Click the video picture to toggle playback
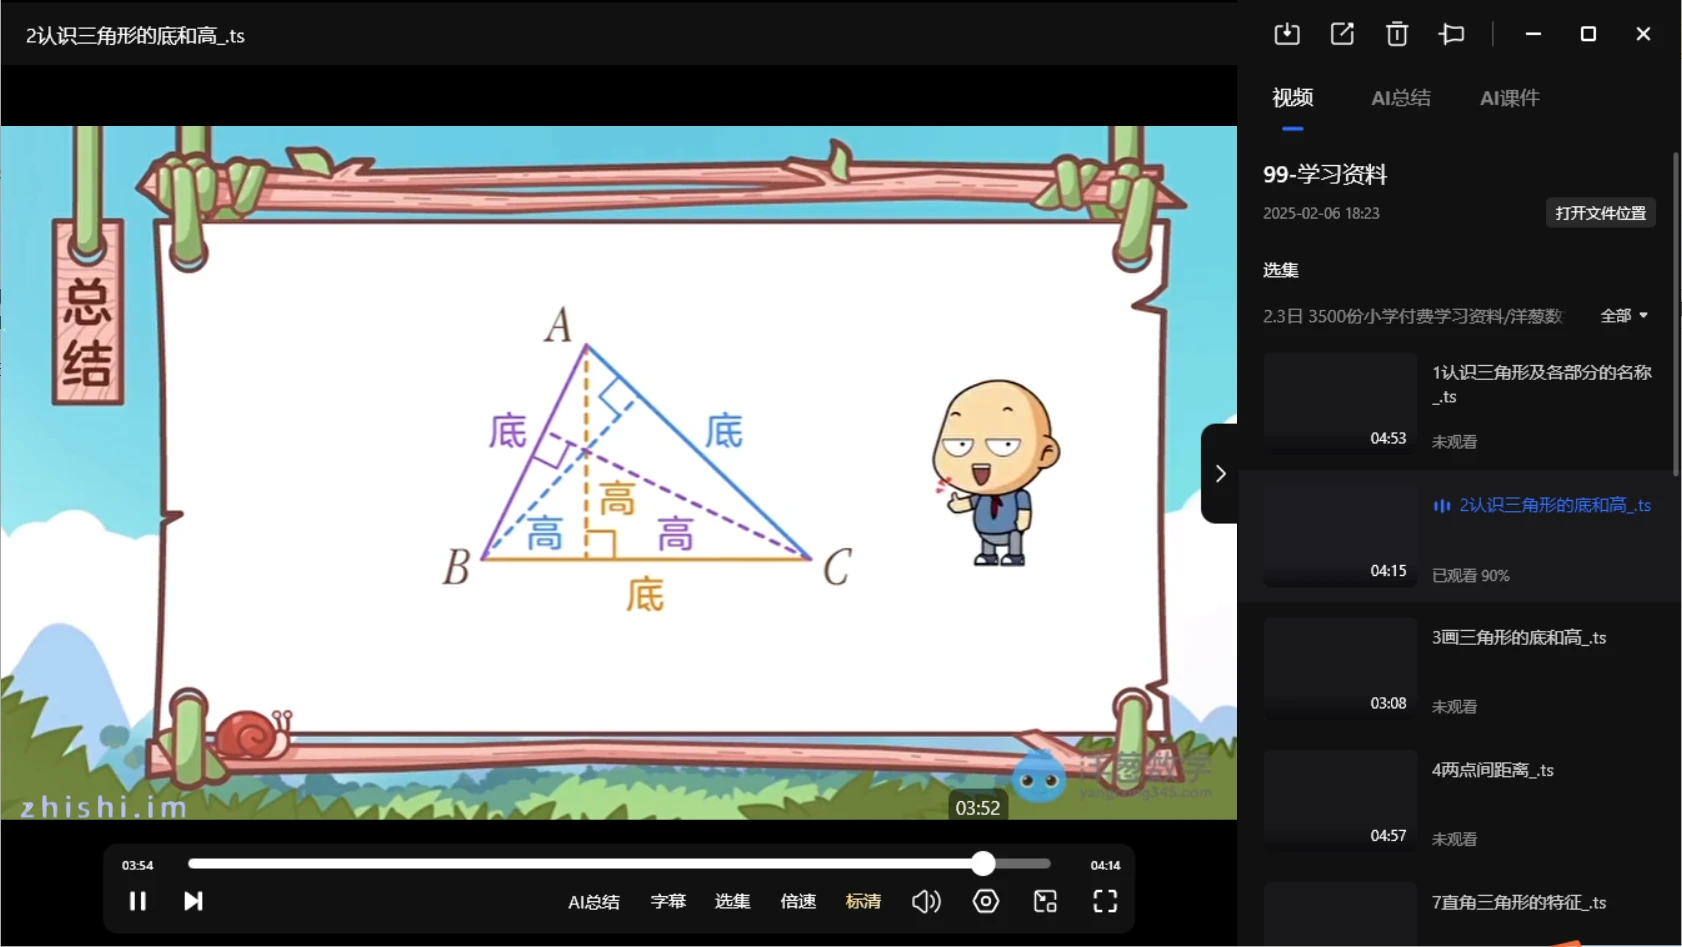 618,472
